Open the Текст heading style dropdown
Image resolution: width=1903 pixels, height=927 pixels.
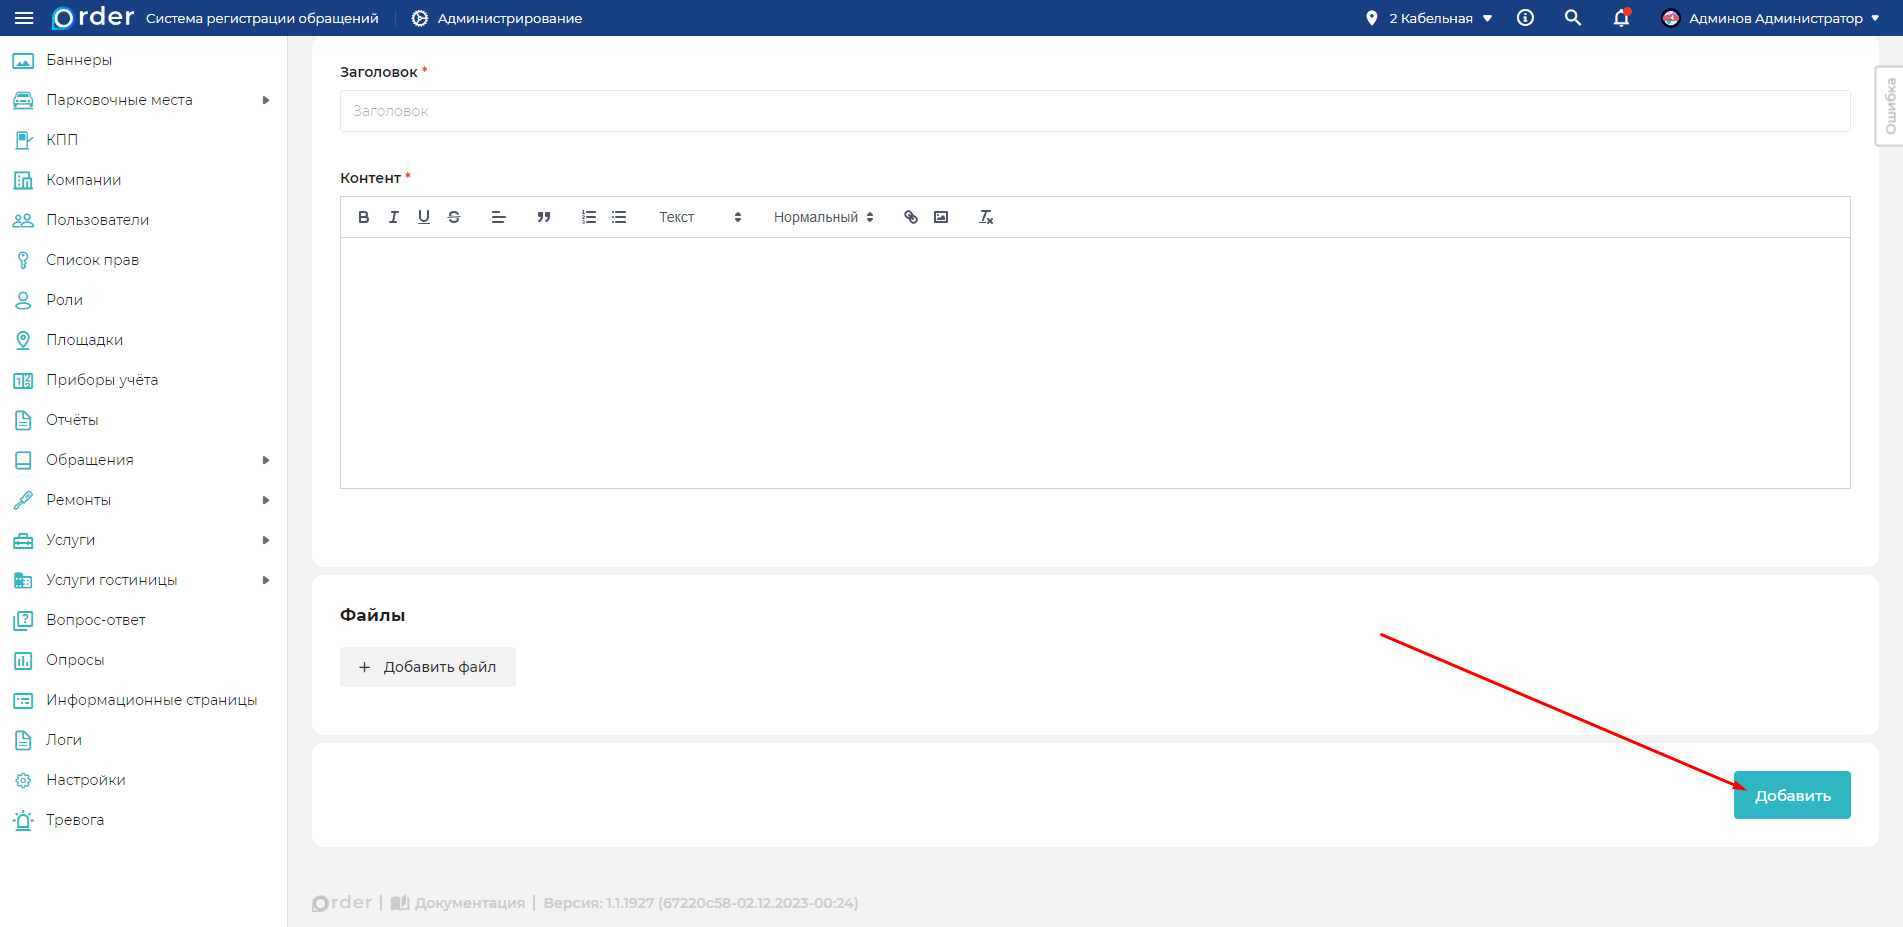[699, 217]
